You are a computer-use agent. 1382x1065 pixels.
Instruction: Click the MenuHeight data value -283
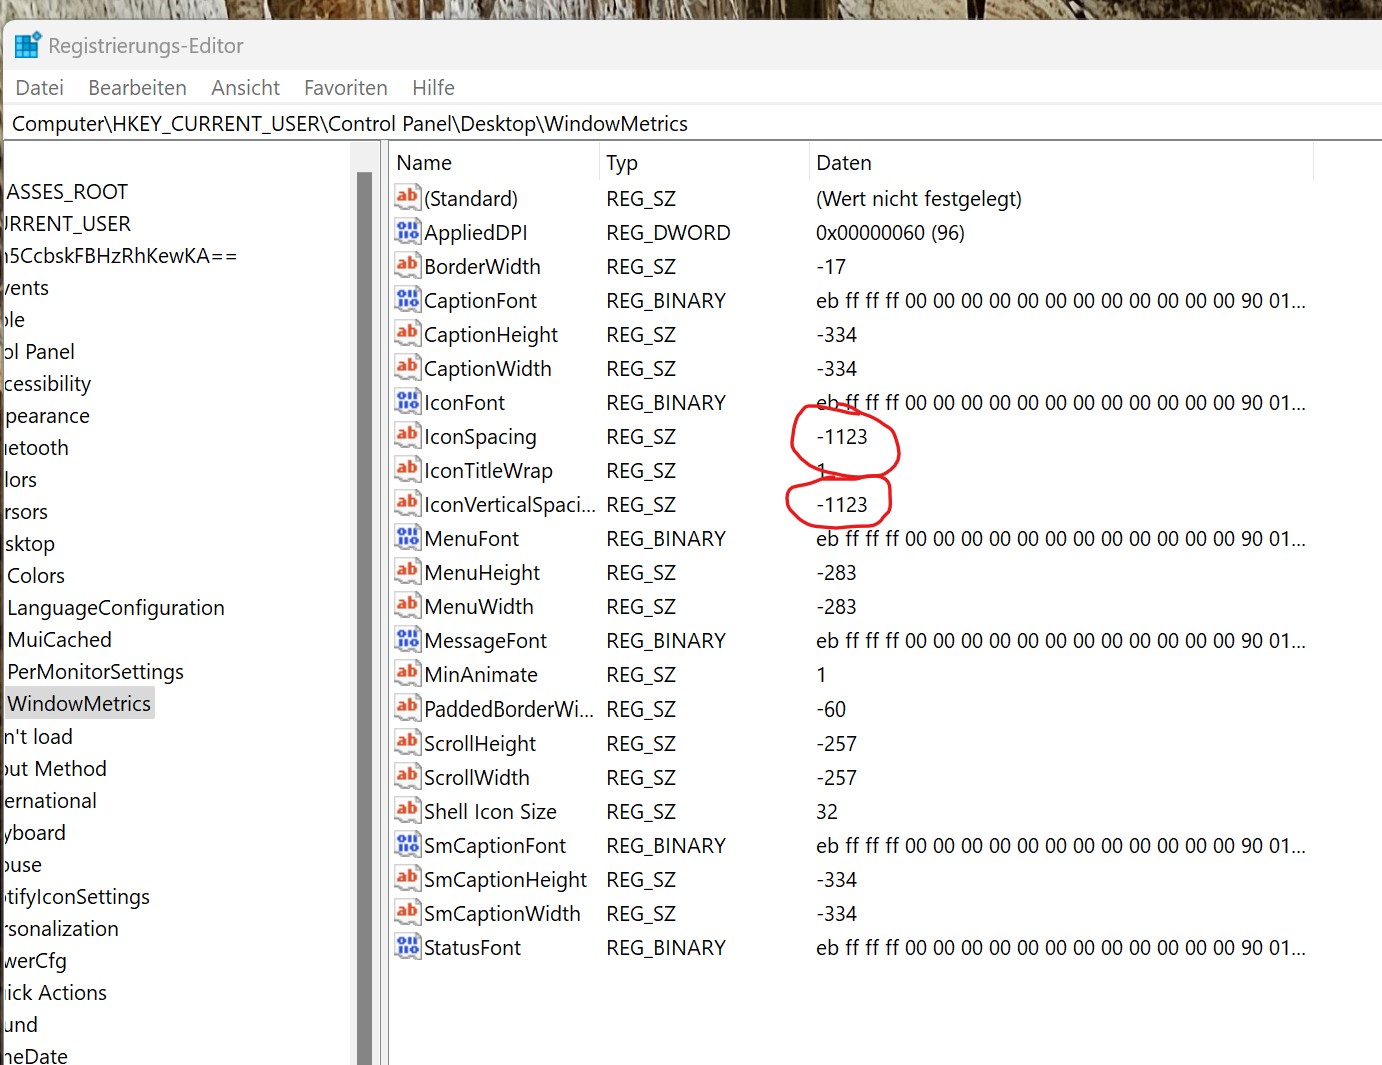(x=836, y=572)
